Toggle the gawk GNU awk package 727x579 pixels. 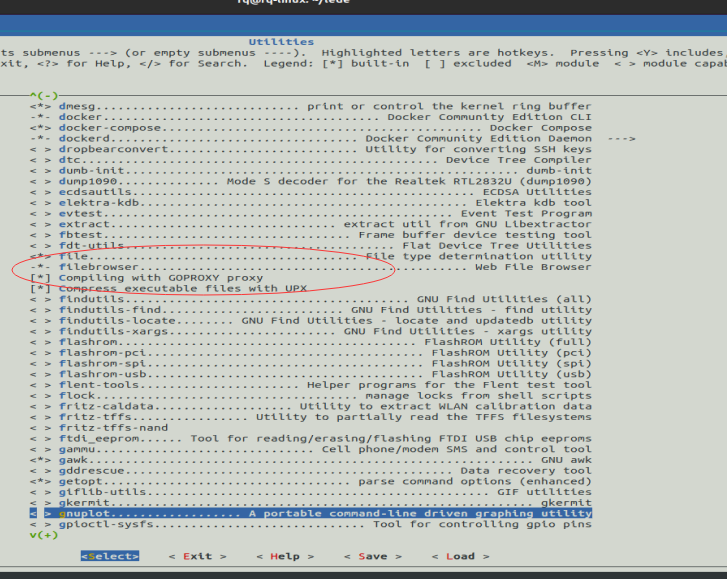(x=40, y=460)
